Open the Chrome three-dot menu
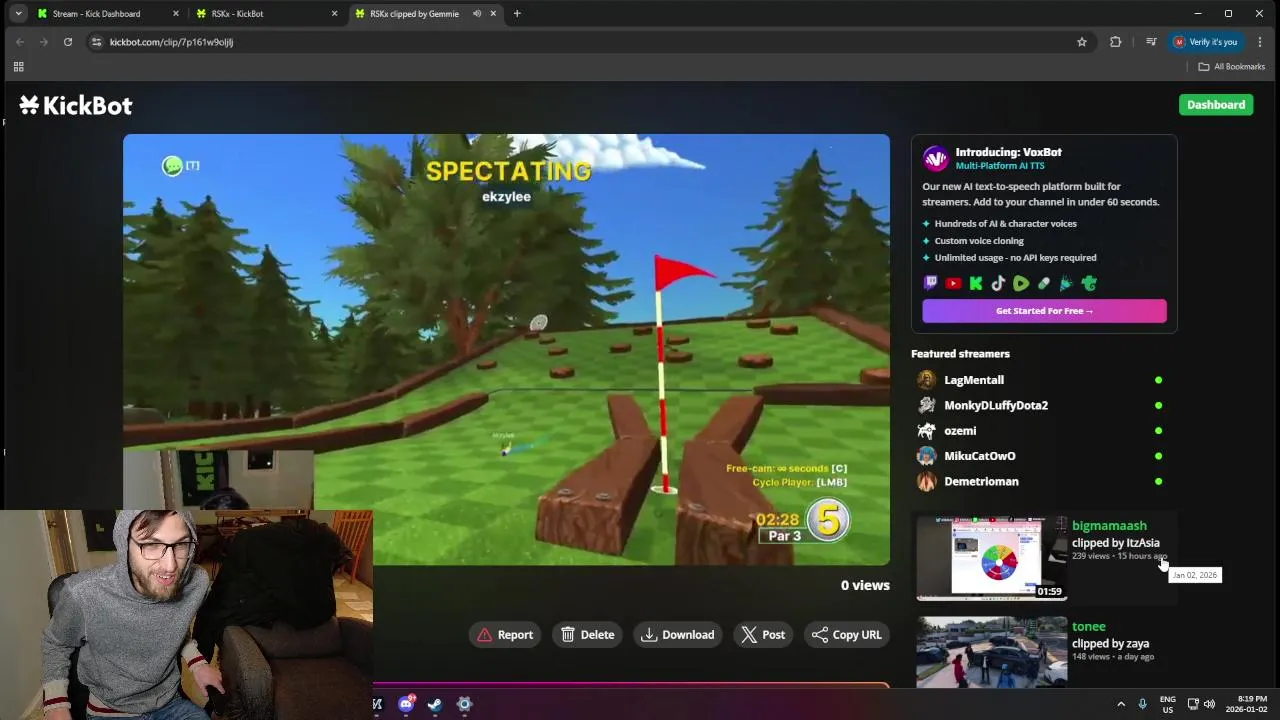Viewport: 1280px width, 720px height. 1260,42
